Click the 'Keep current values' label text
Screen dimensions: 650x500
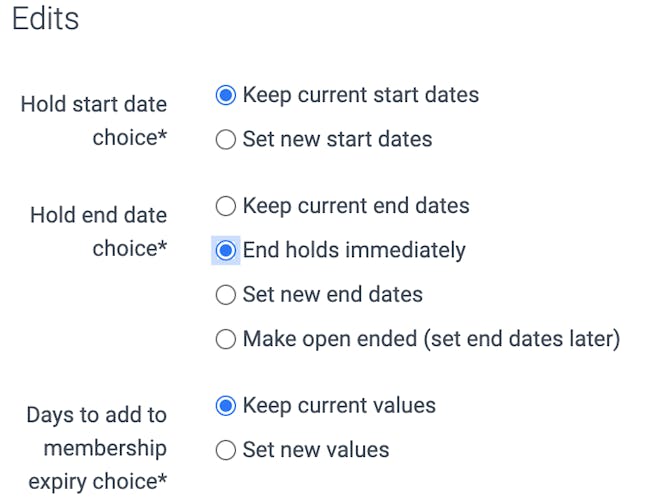point(339,406)
